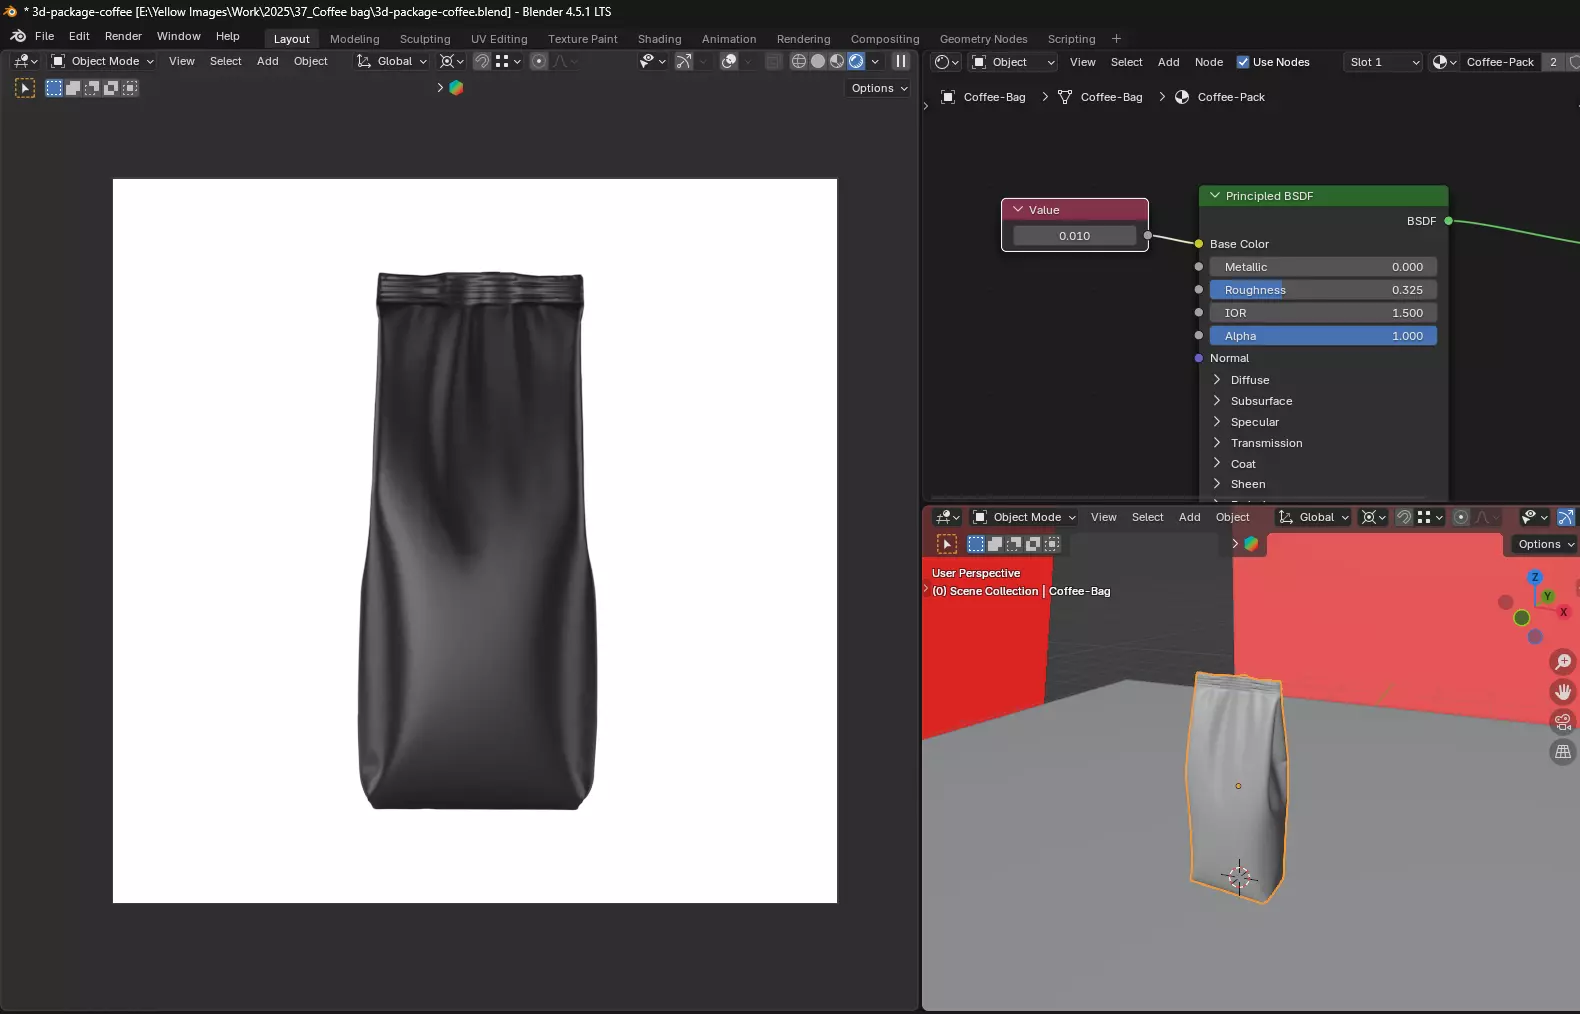Adjust the Alpha slider on Principled BSDF
The height and width of the screenshot is (1014, 1580).
1323,336
